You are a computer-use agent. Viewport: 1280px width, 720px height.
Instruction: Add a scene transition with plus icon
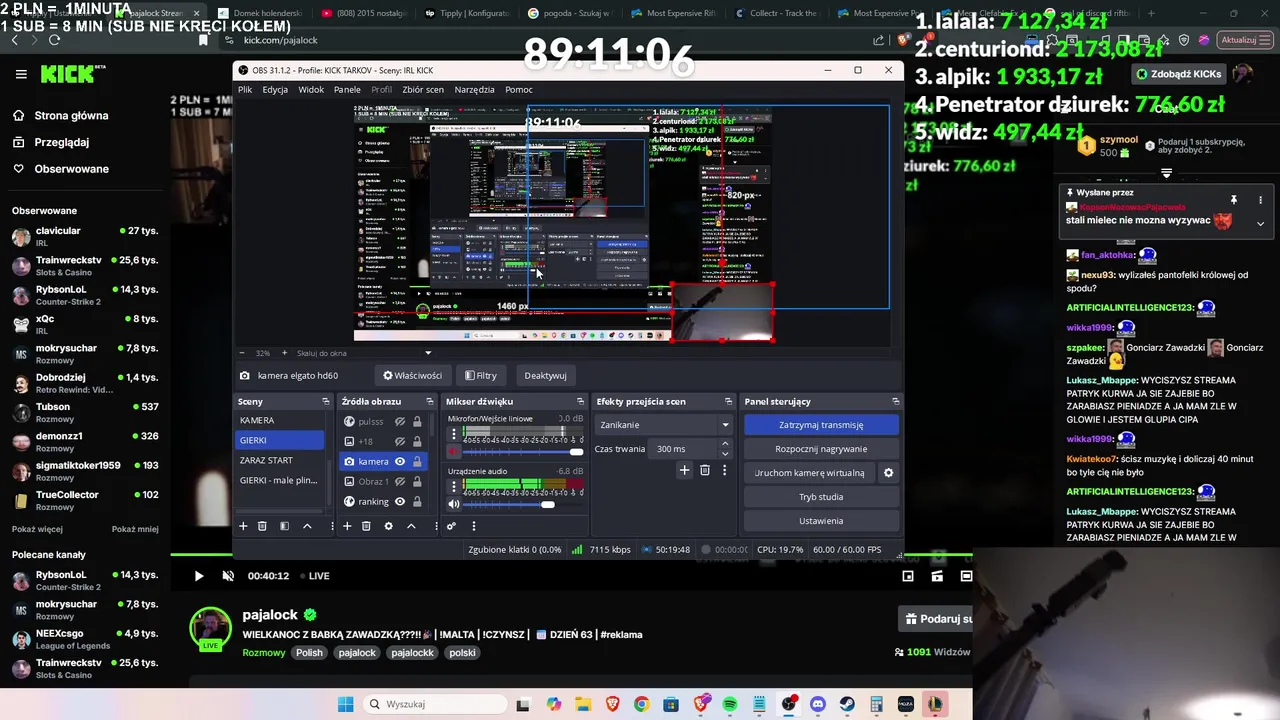(684, 470)
